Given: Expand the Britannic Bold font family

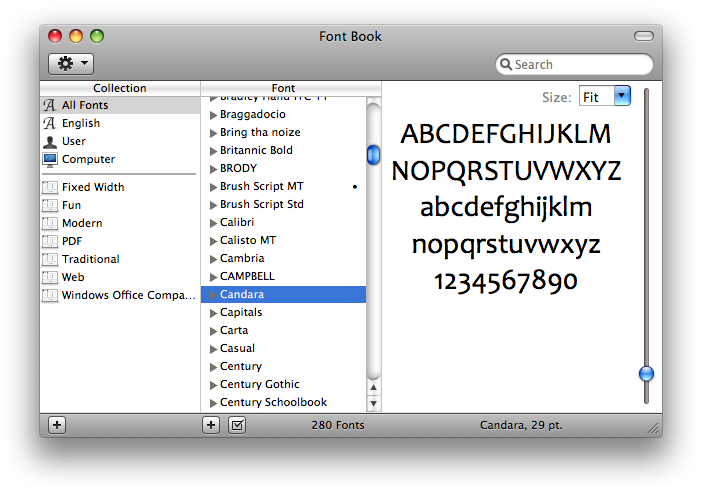Looking at the screenshot, I should 213,151.
